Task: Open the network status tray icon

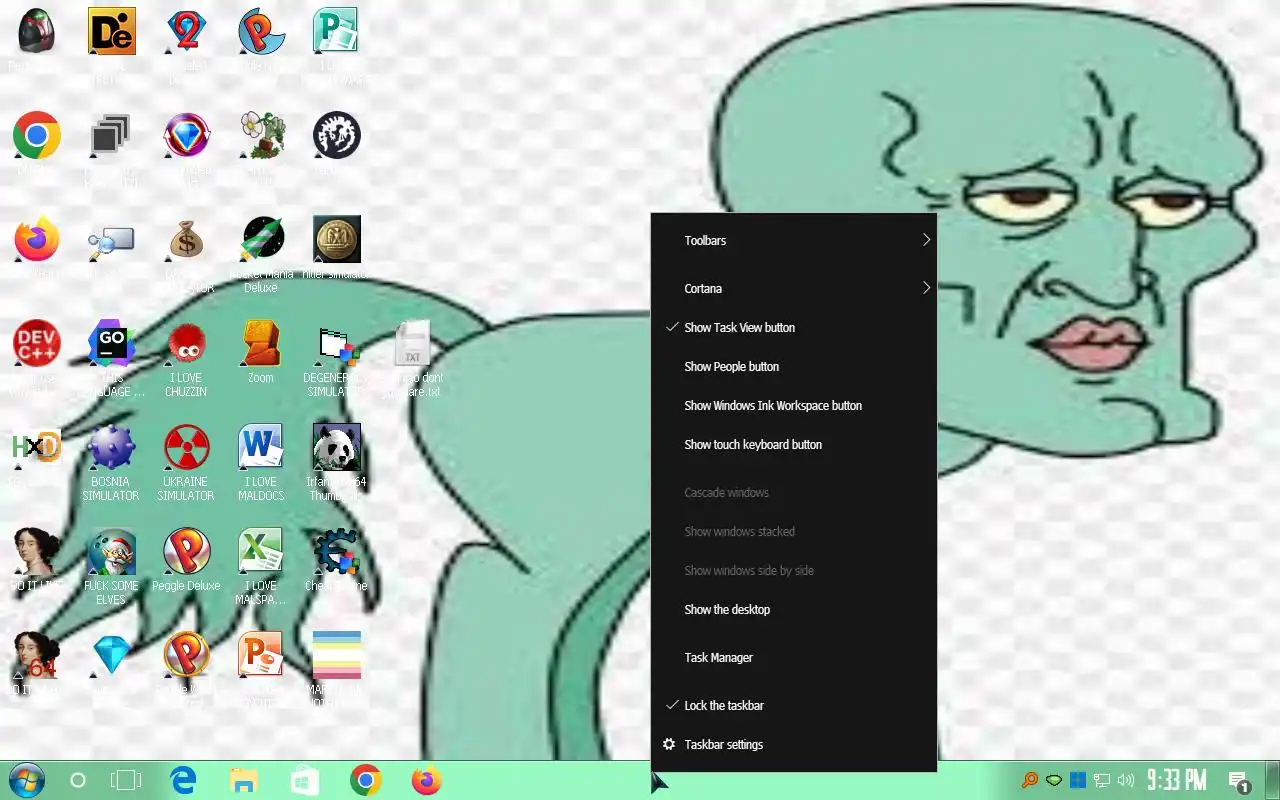Action: pos(1102,780)
